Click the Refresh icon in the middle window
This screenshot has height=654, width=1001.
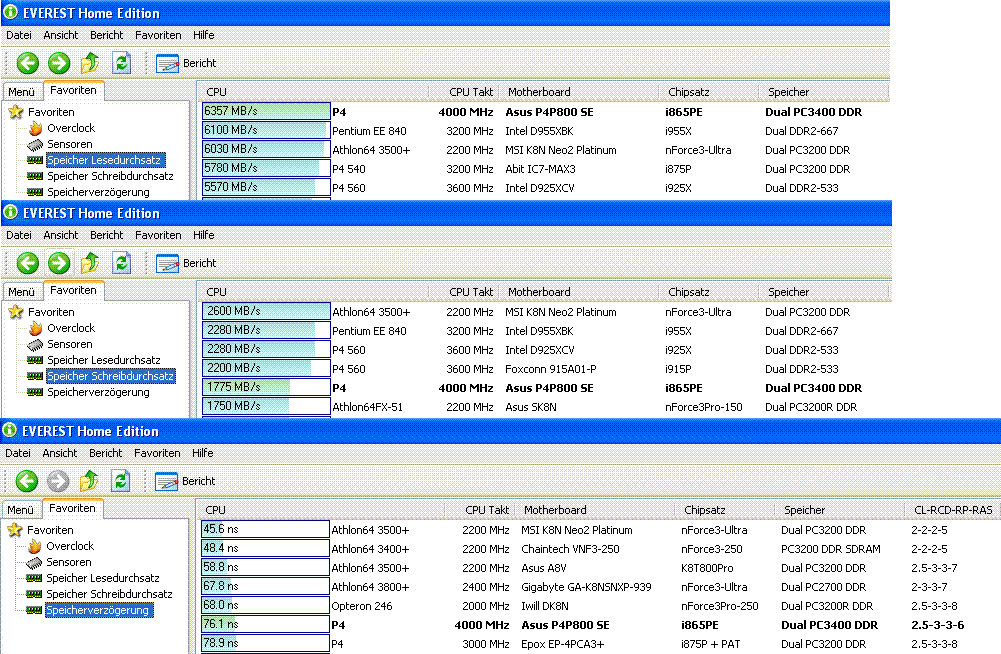point(121,262)
